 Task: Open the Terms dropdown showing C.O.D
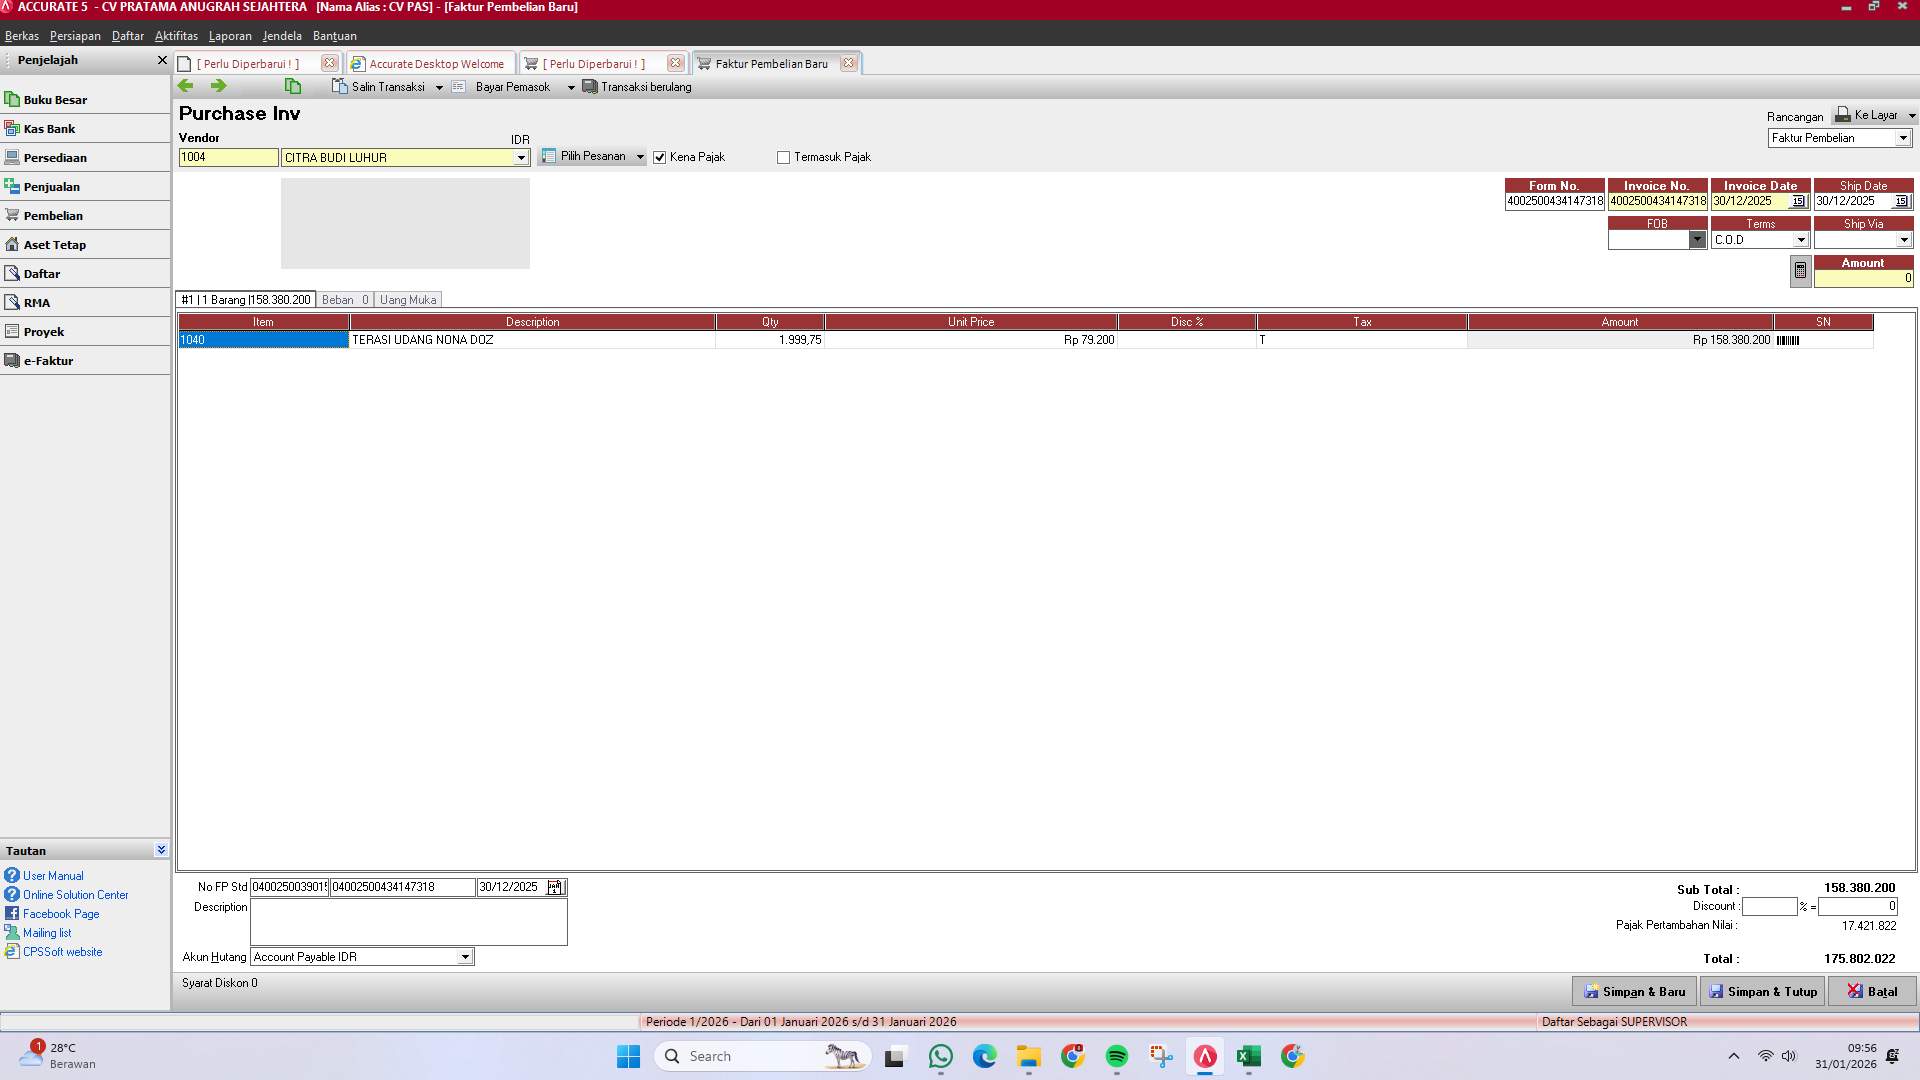pyautogui.click(x=1801, y=239)
